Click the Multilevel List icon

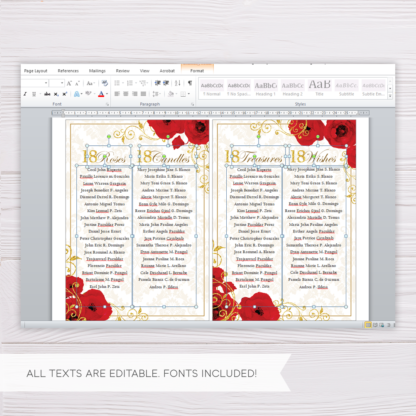pos(143,83)
